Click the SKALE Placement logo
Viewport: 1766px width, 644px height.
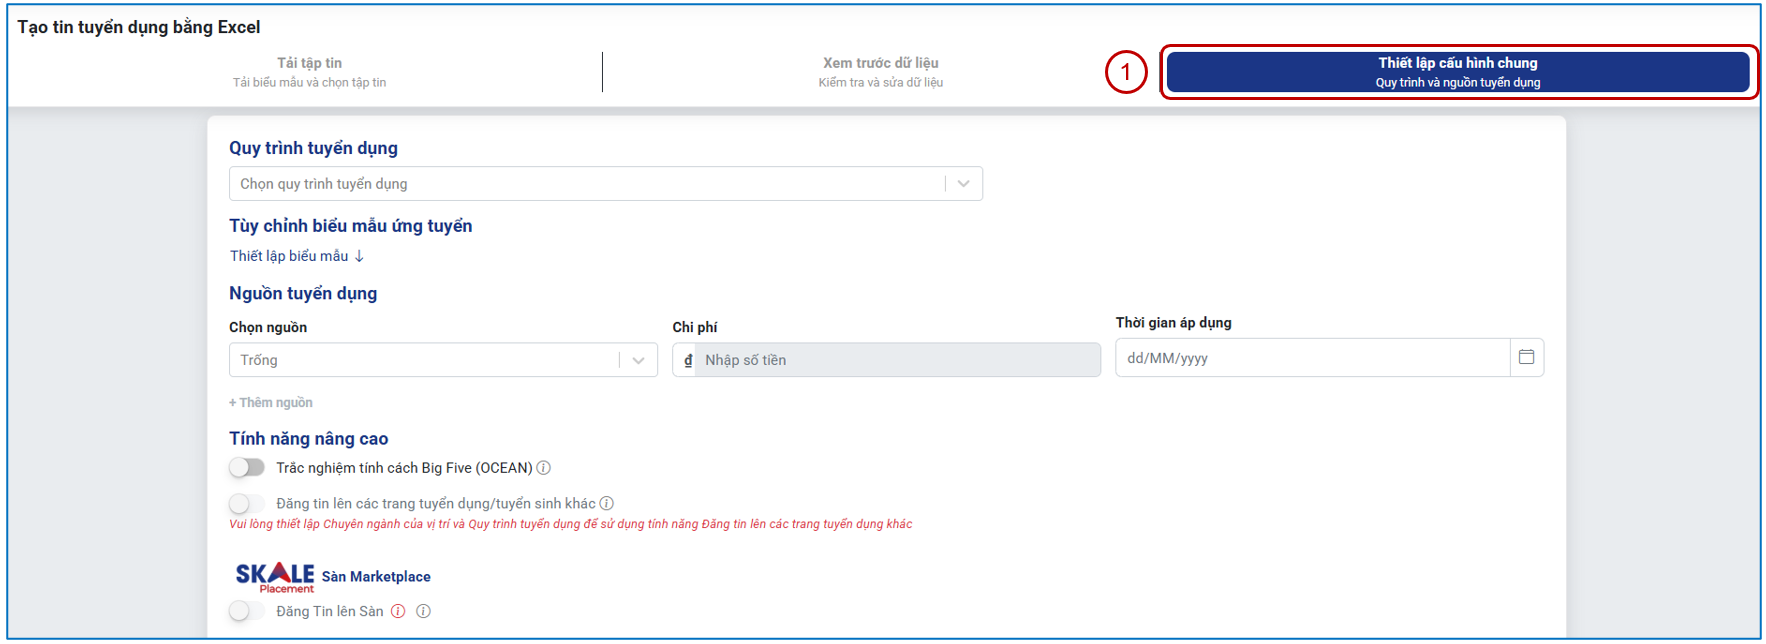tap(275, 577)
